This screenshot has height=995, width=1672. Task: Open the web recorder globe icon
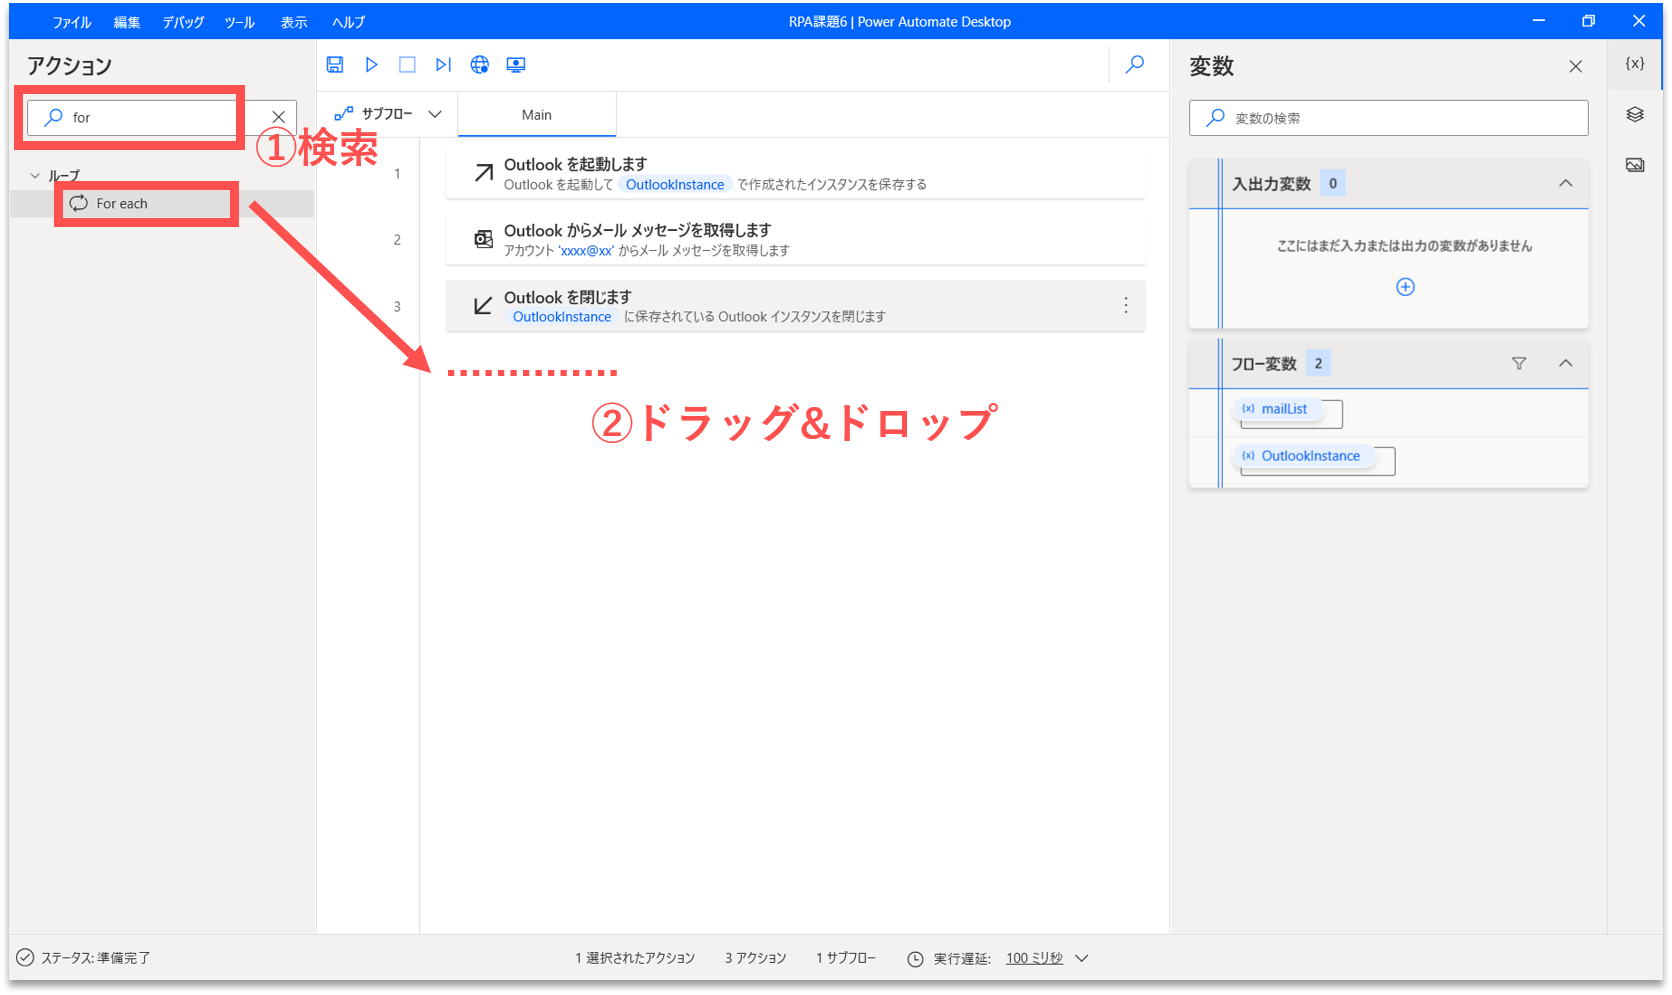coord(480,65)
